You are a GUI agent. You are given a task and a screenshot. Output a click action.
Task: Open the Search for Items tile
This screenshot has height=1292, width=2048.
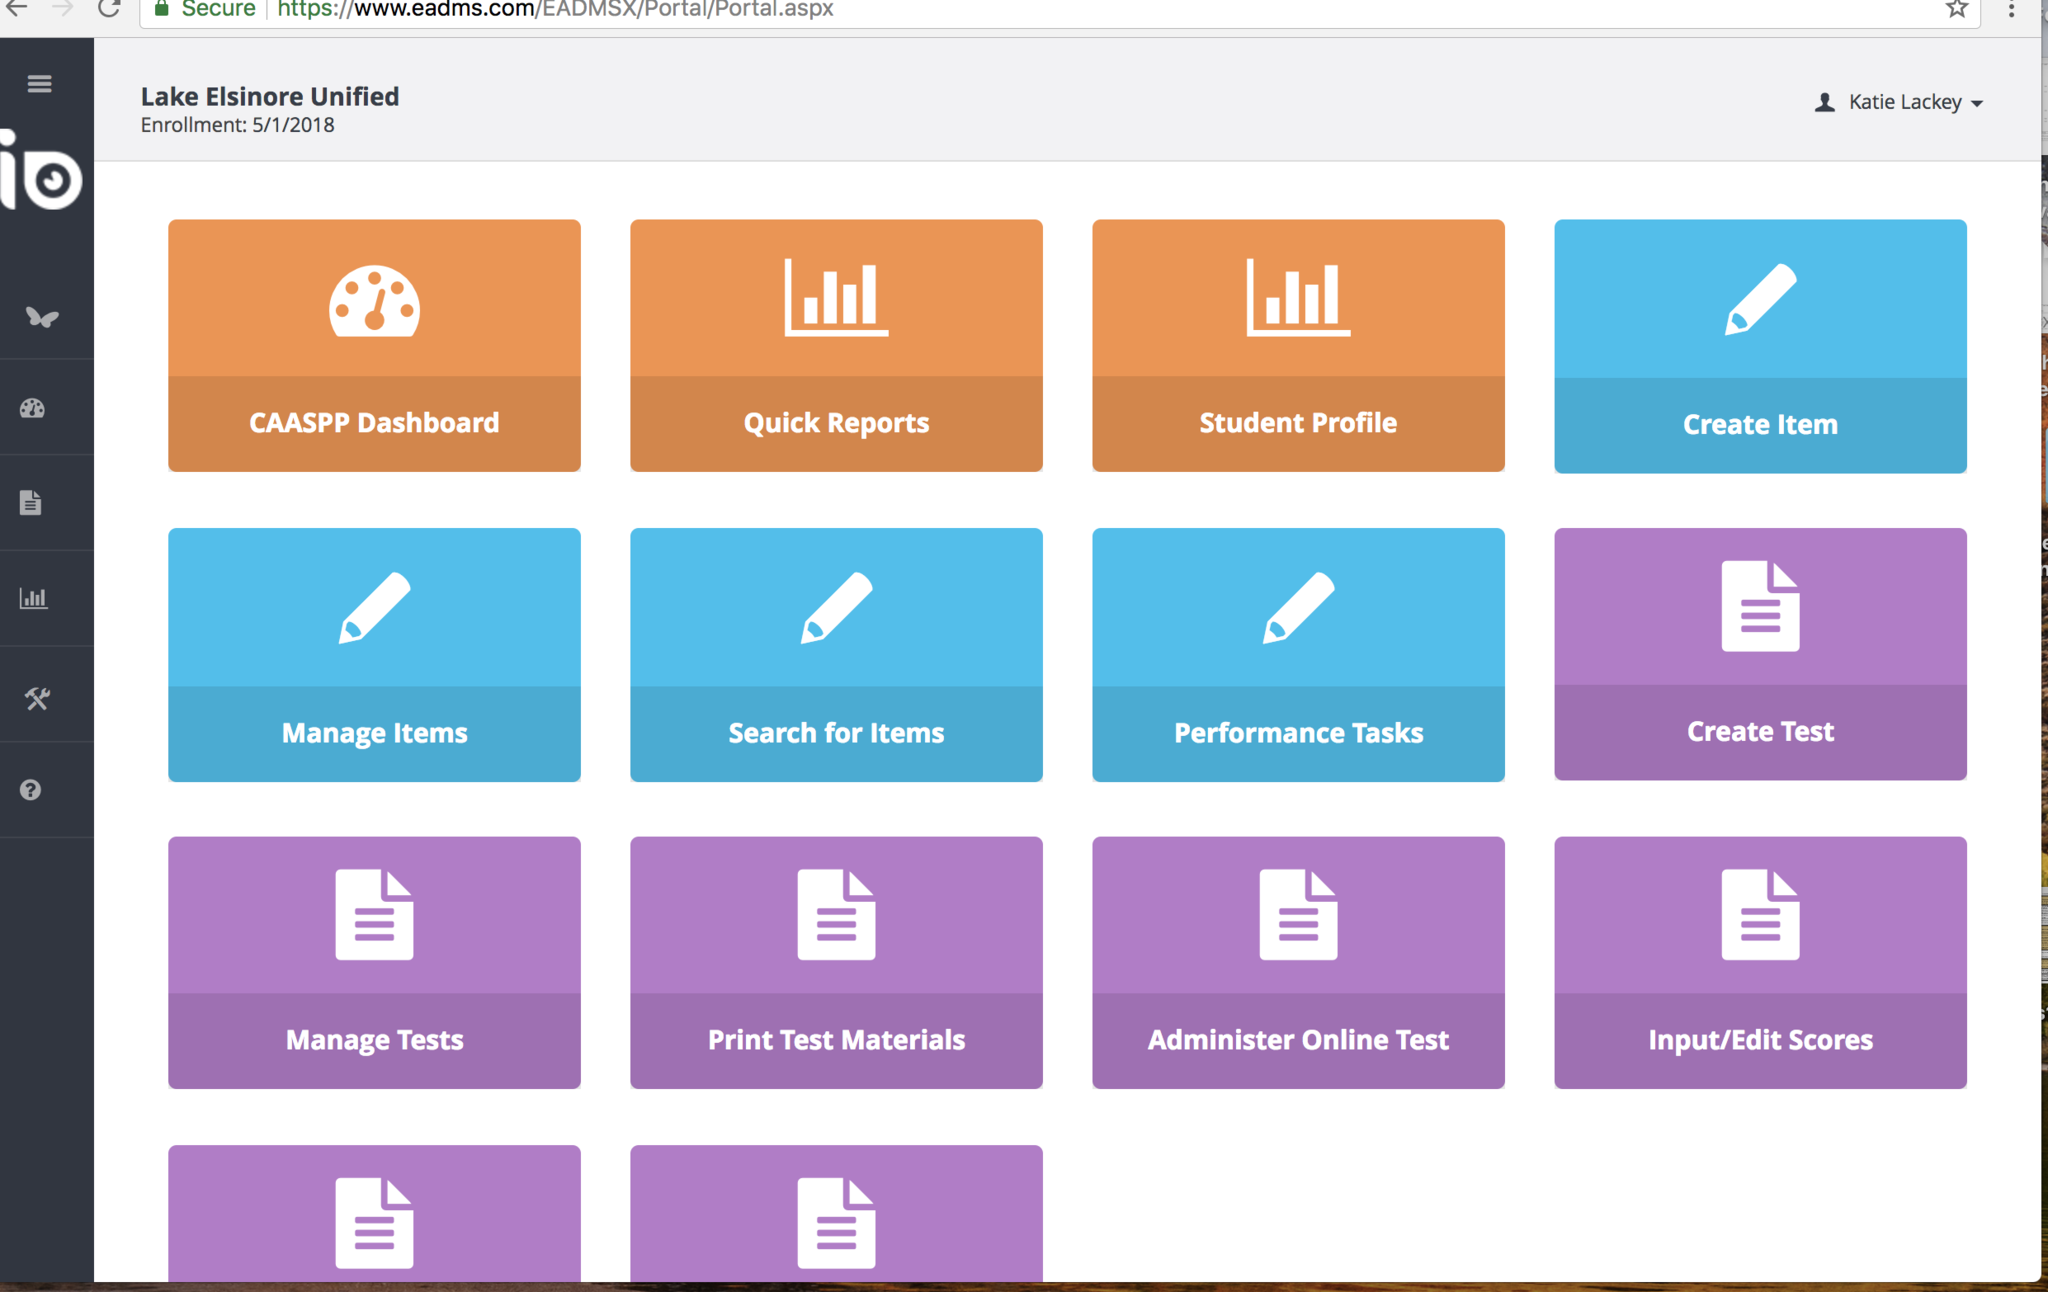click(836, 654)
